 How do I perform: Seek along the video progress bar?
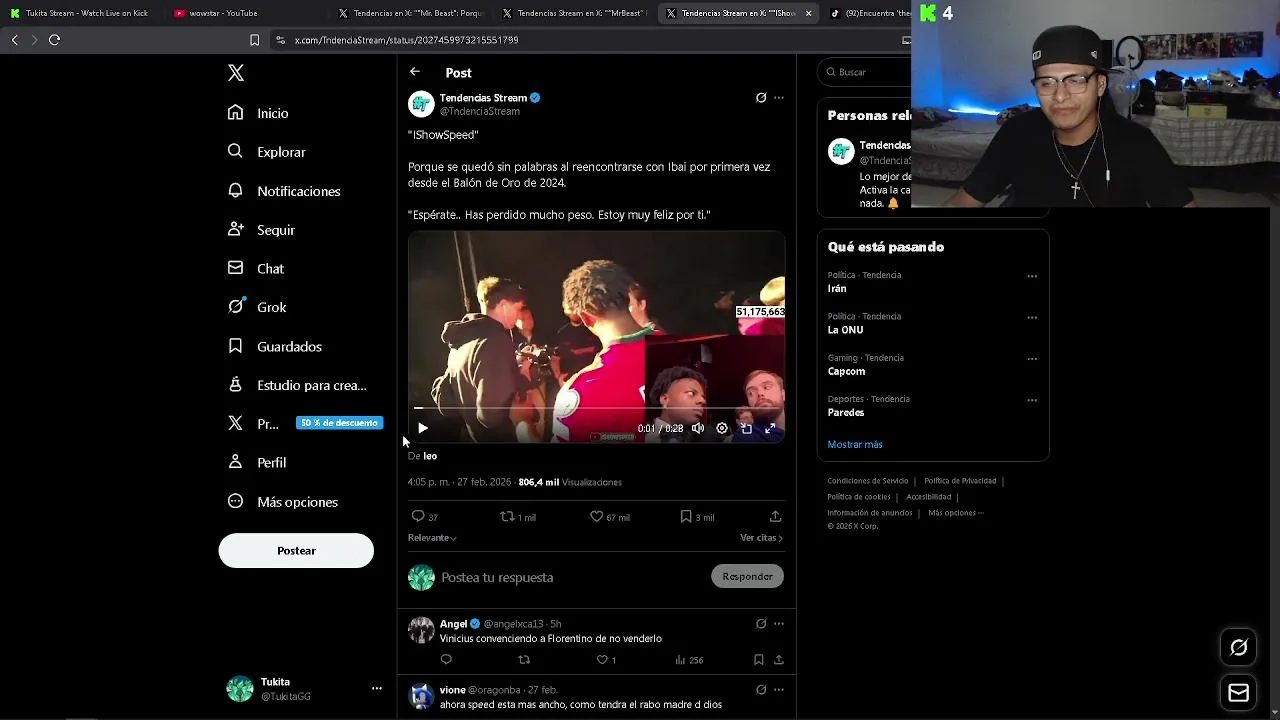point(596,408)
